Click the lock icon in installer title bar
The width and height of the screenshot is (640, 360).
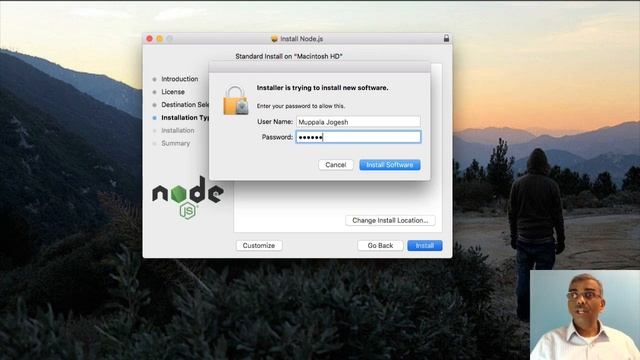446,38
